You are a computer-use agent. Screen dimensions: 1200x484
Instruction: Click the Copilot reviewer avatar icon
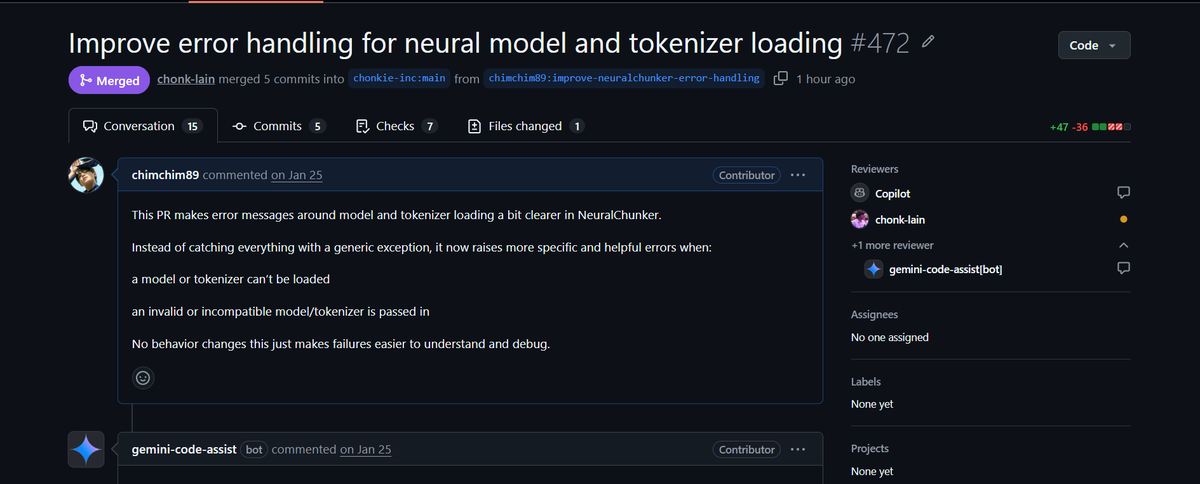tap(859, 194)
